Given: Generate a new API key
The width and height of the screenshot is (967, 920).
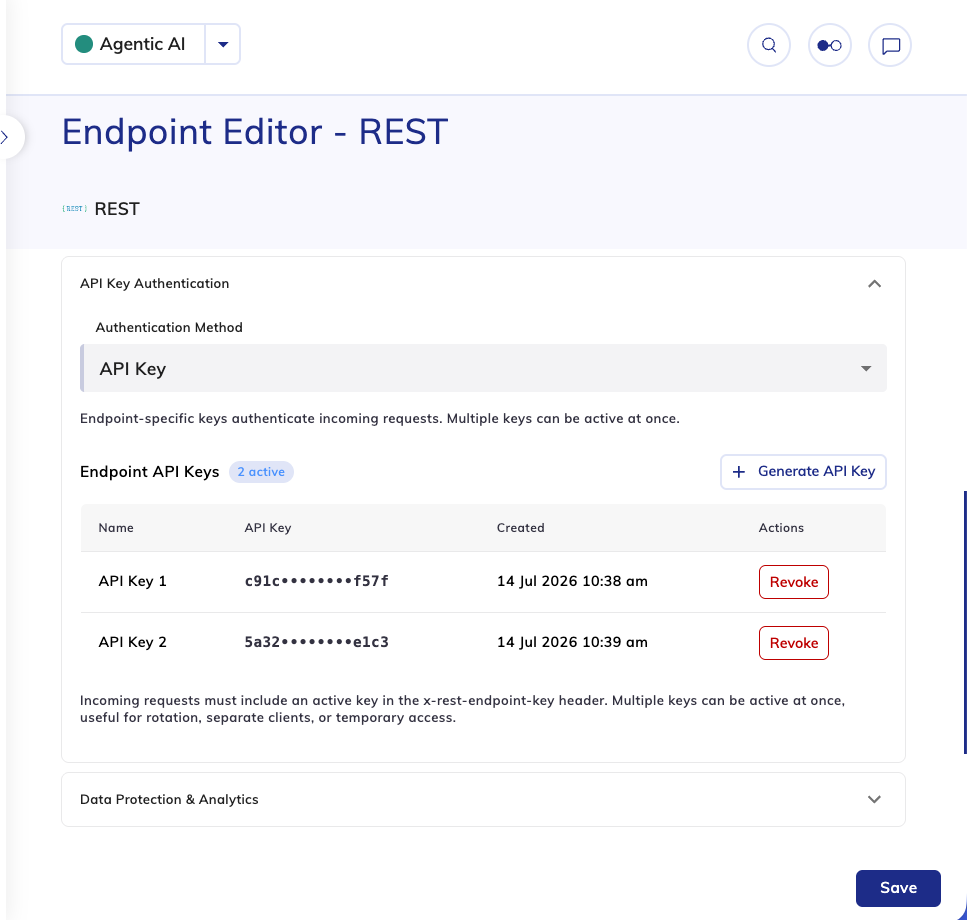Looking at the screenshot, I should pyautogui.click(x=803, y=472).
